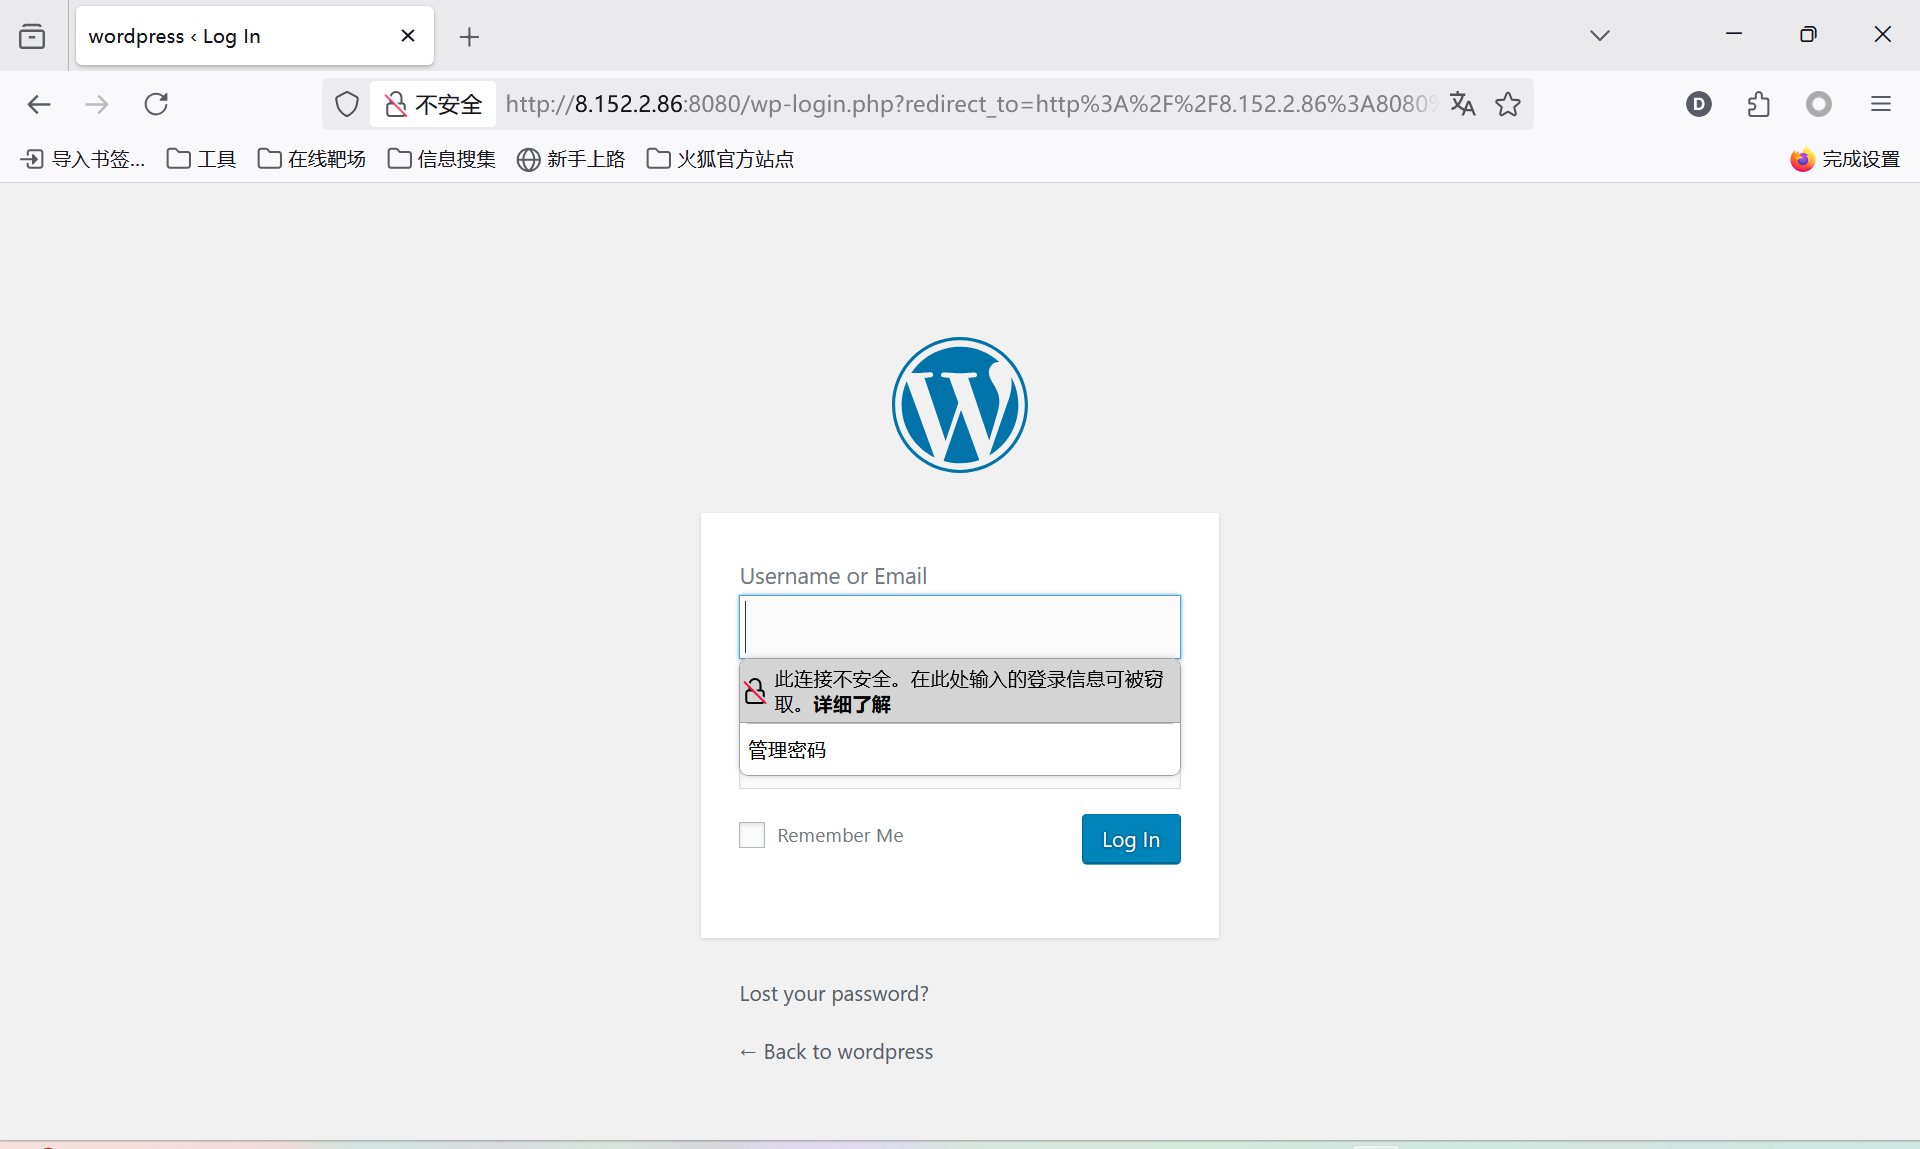Image resolution: width=1920 pixels, height=1149 pixels.
Task: Open tracking protection shield icon
Action: point(347,104)
